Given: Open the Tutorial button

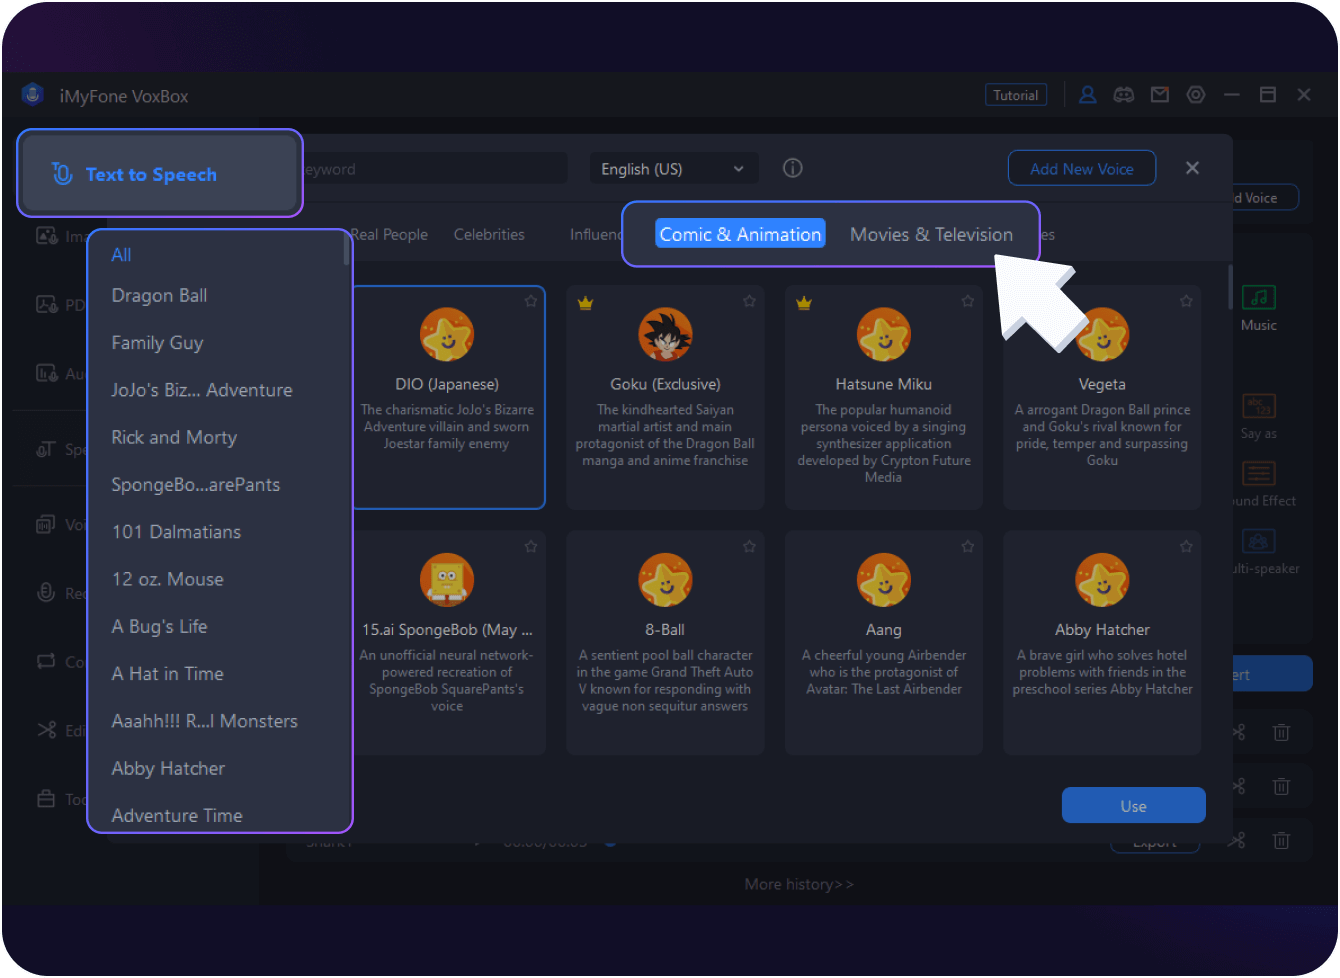Looking at the screenshot, I should (x=1016, y=95).
